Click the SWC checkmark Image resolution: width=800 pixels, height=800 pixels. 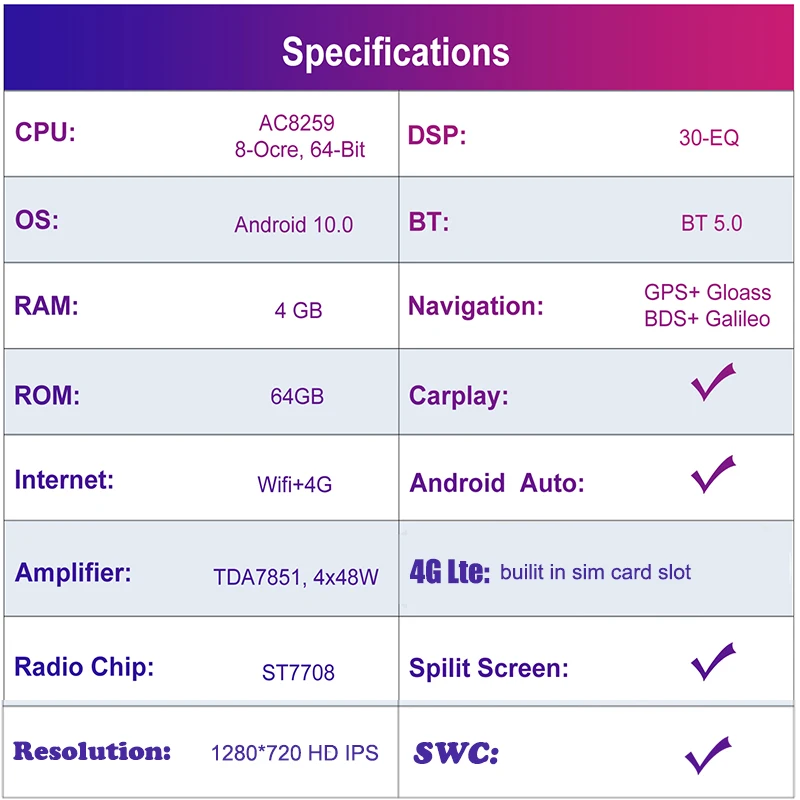point(708,754)
